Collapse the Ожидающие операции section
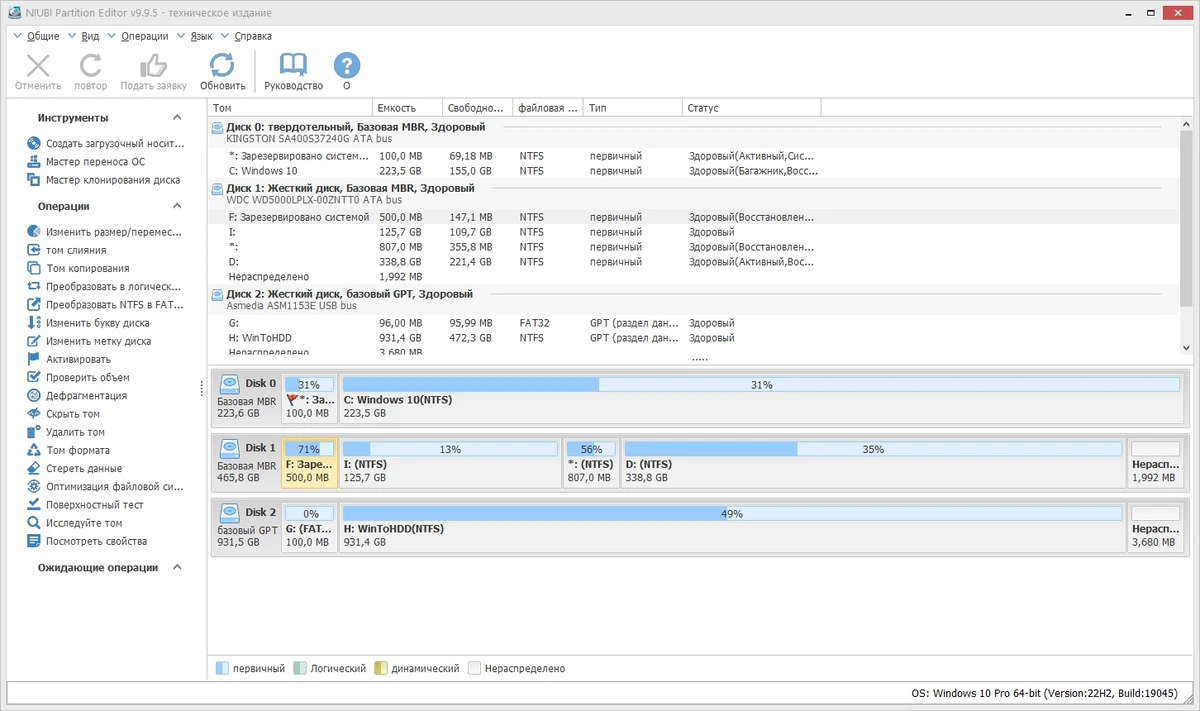Viewport: 1200px width, 711px height. point(177,568)
